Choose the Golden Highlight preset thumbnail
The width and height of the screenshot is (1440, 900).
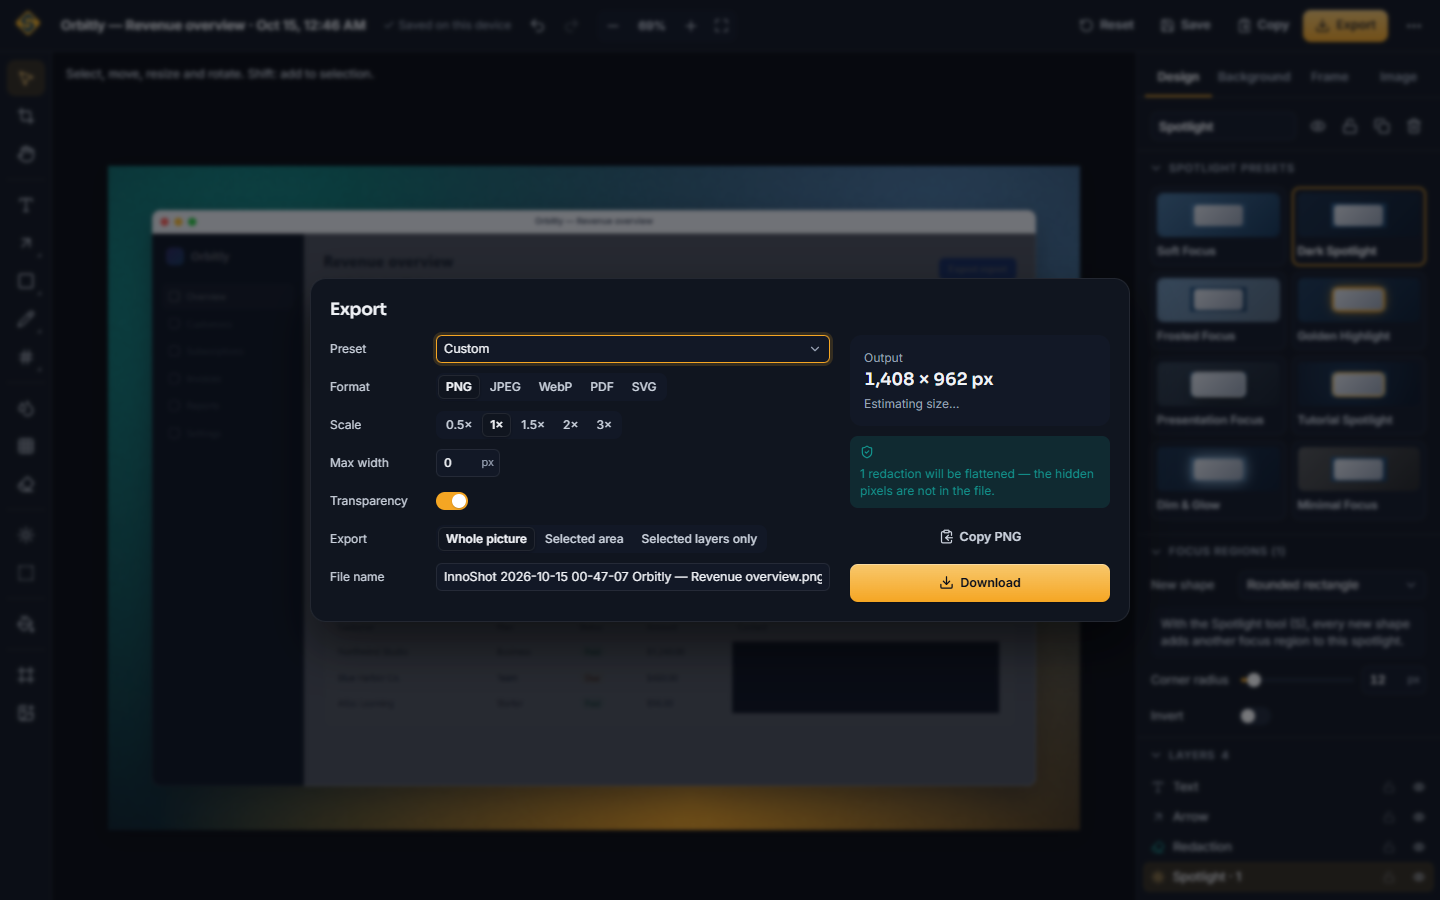tap(1358, 310)
